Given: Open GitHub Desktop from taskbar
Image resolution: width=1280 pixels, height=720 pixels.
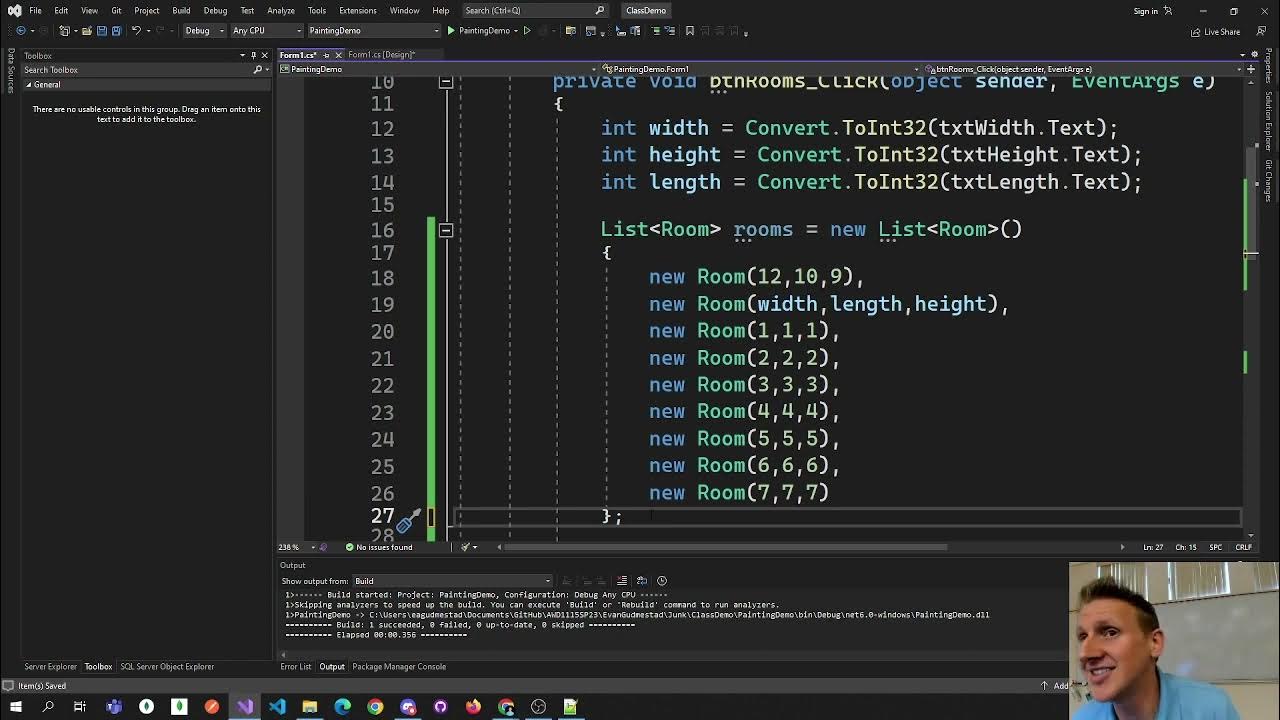Looking at the screenshot, I should [x=440, y=707].
